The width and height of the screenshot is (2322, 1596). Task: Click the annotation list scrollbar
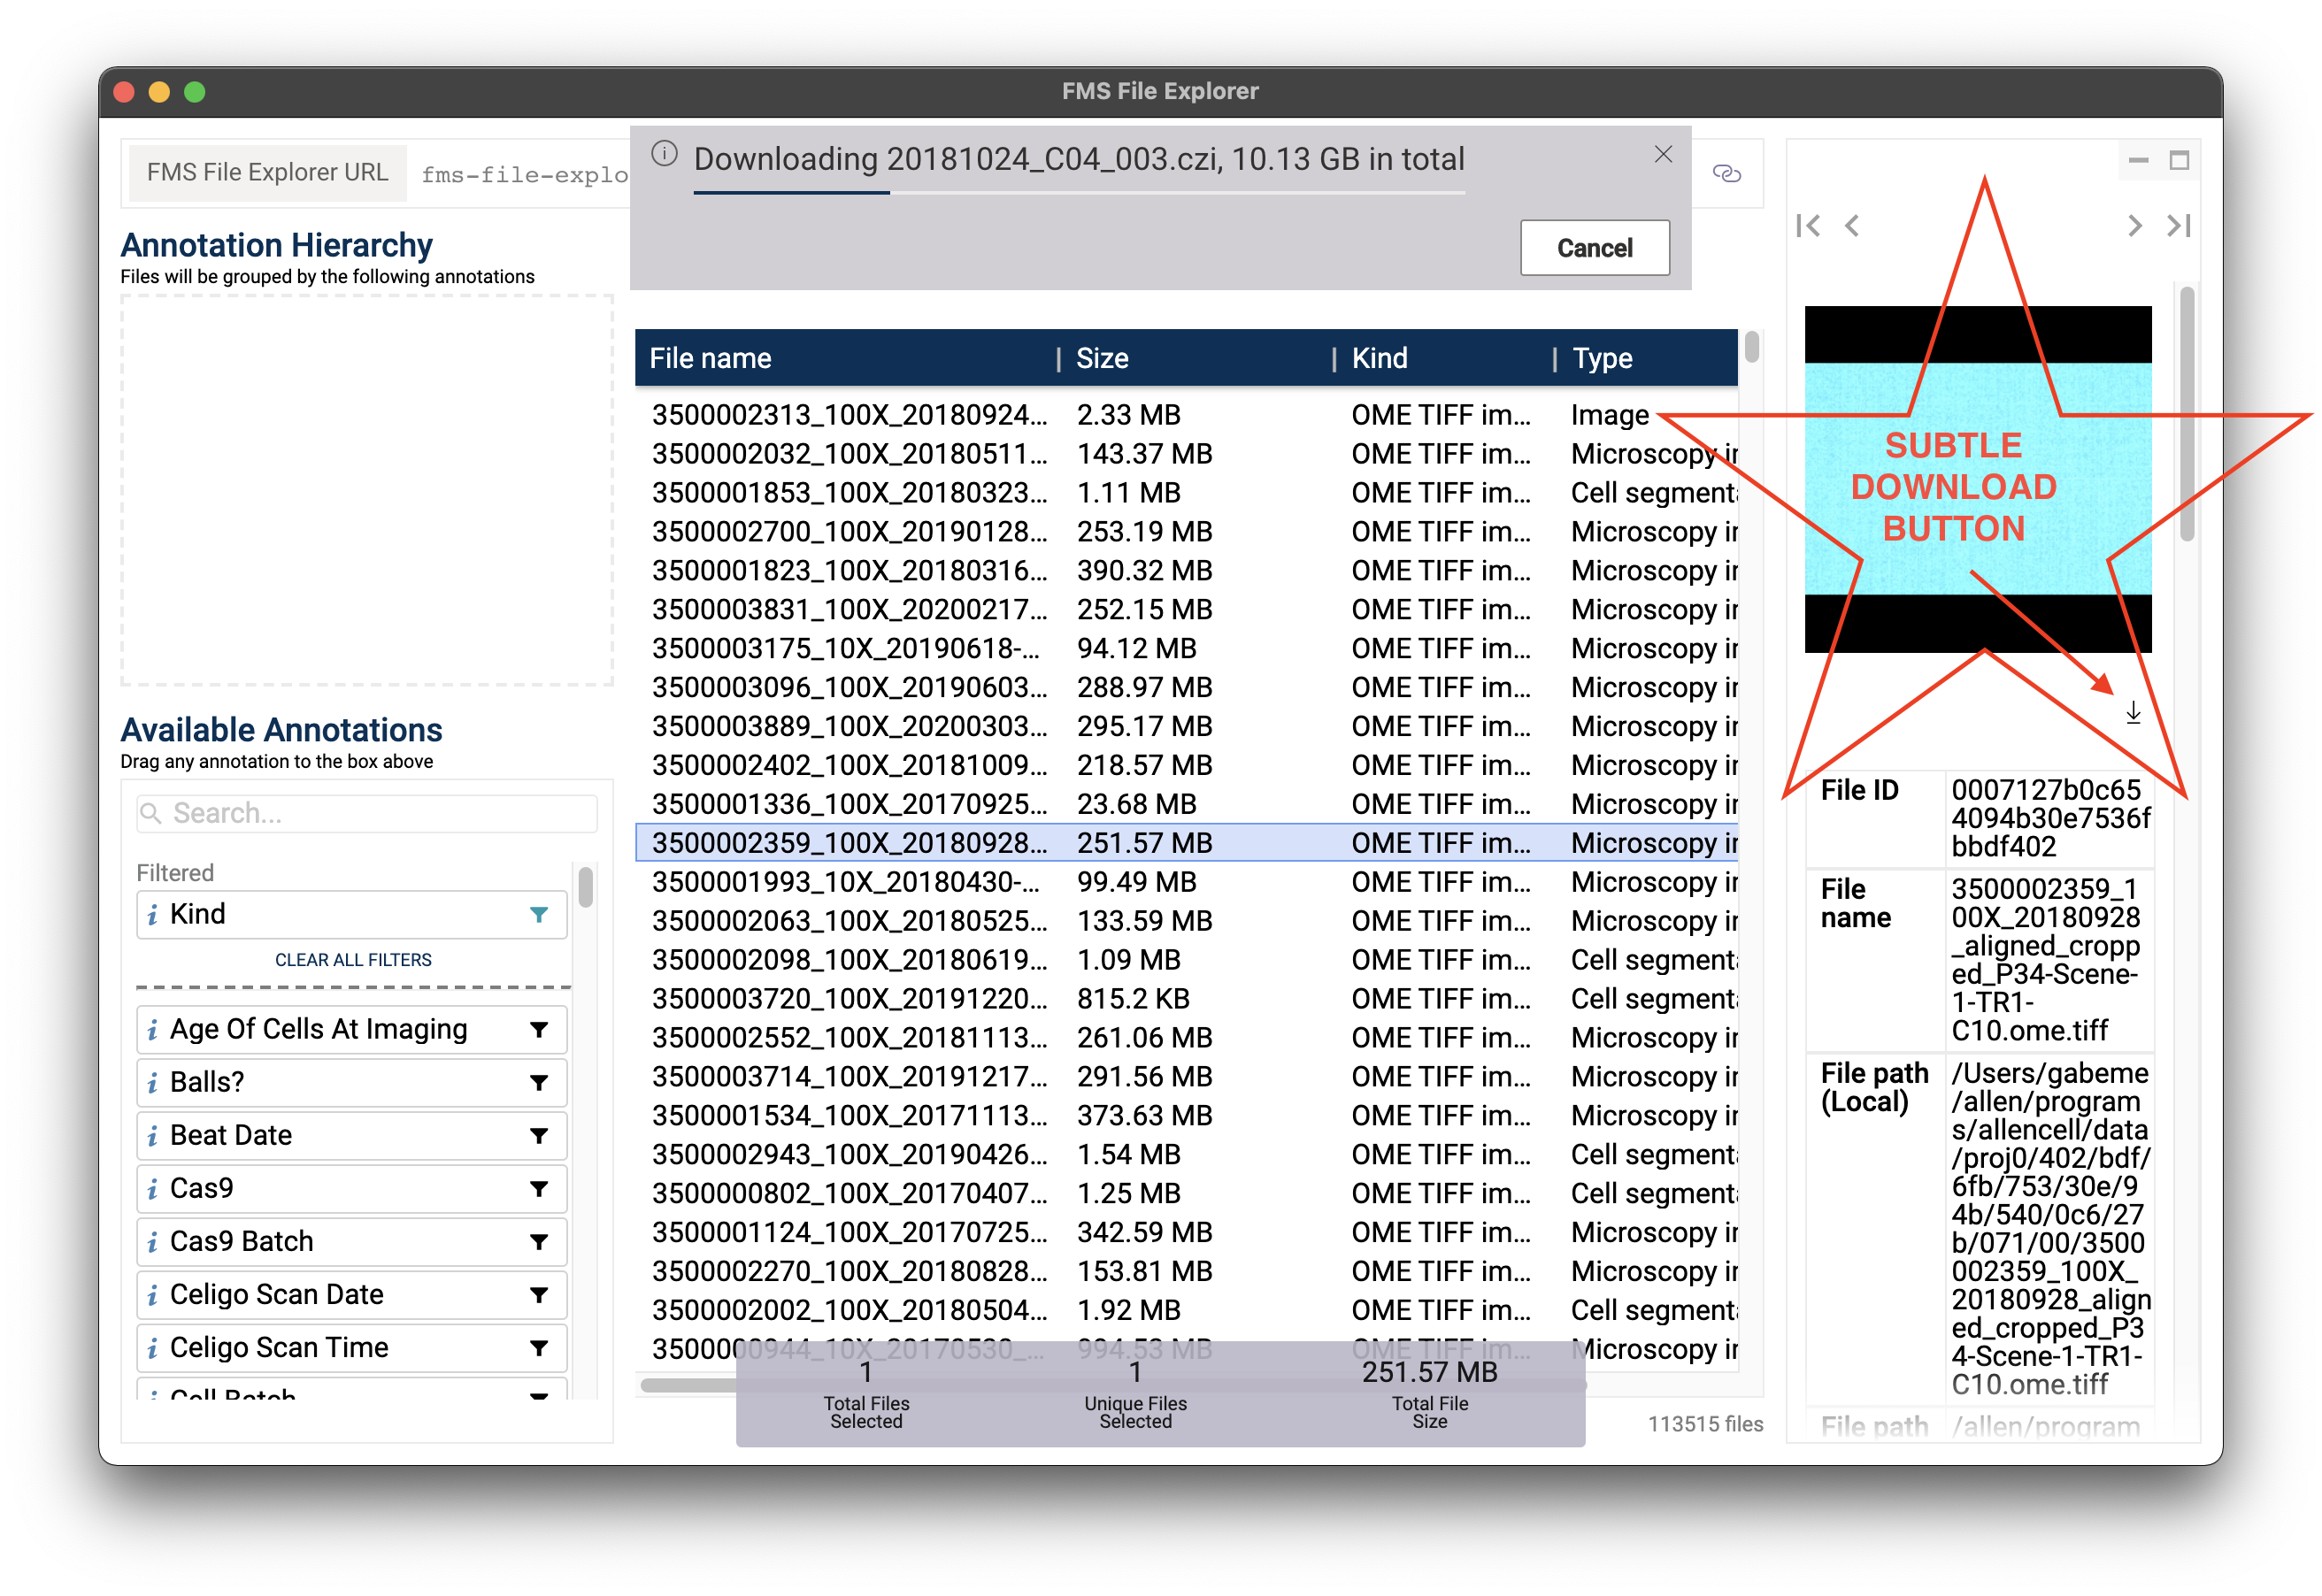coord(585,887)
